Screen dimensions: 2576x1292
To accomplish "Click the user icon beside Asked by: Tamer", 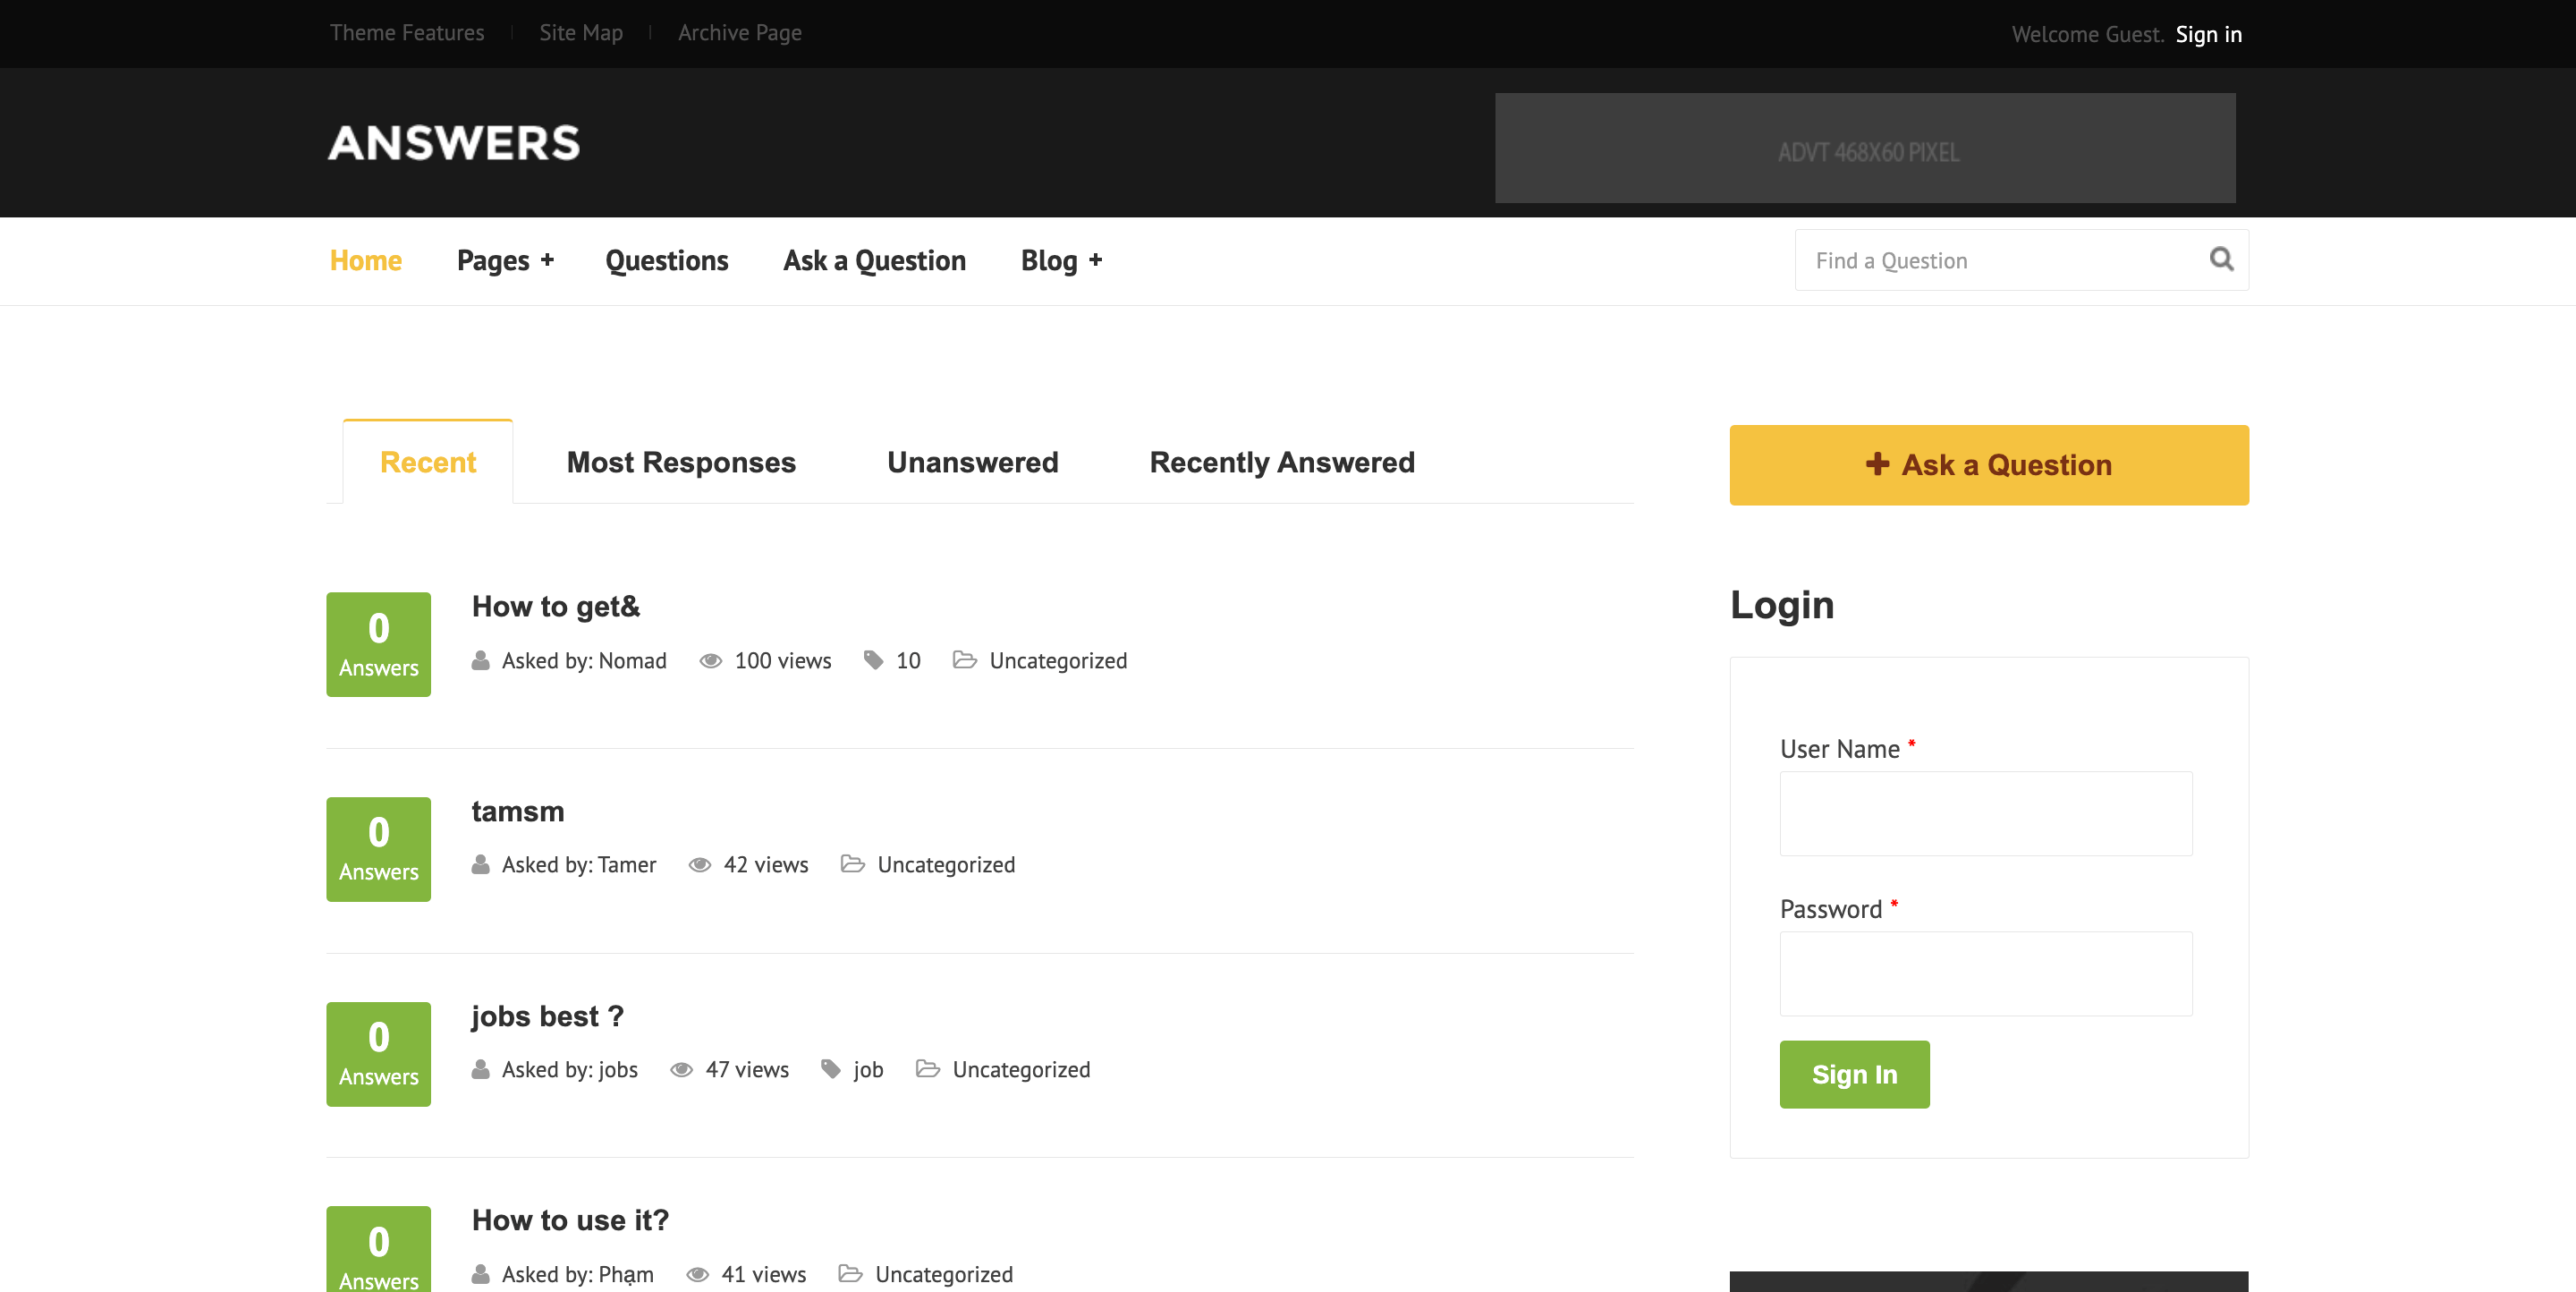I will pyautogui.click(x=480, y=864).
